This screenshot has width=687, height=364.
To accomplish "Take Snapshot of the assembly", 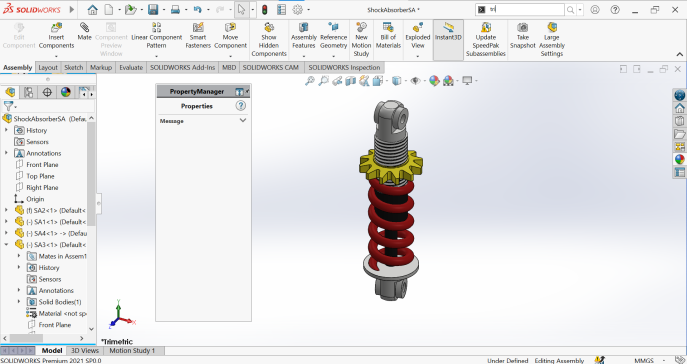I will (523, 36).
